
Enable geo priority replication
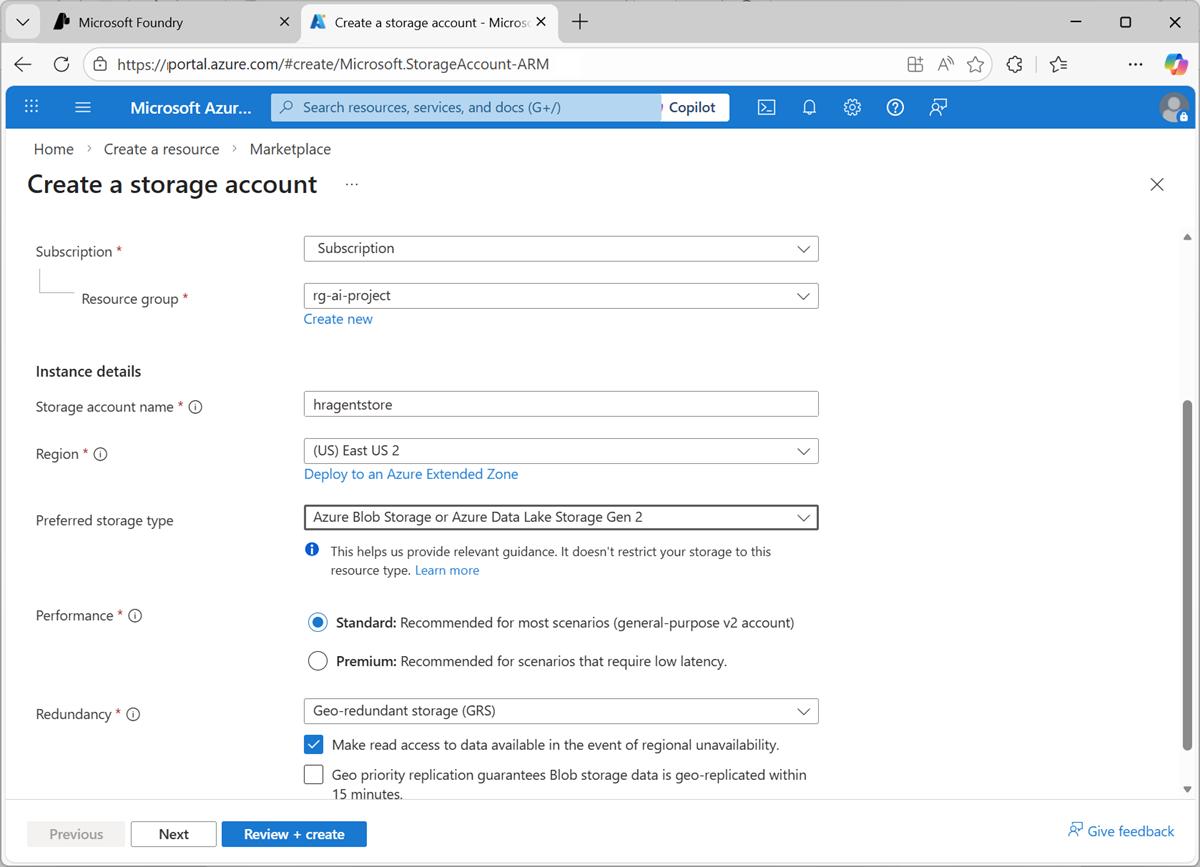pyautogui.click(x=313, y=774)
